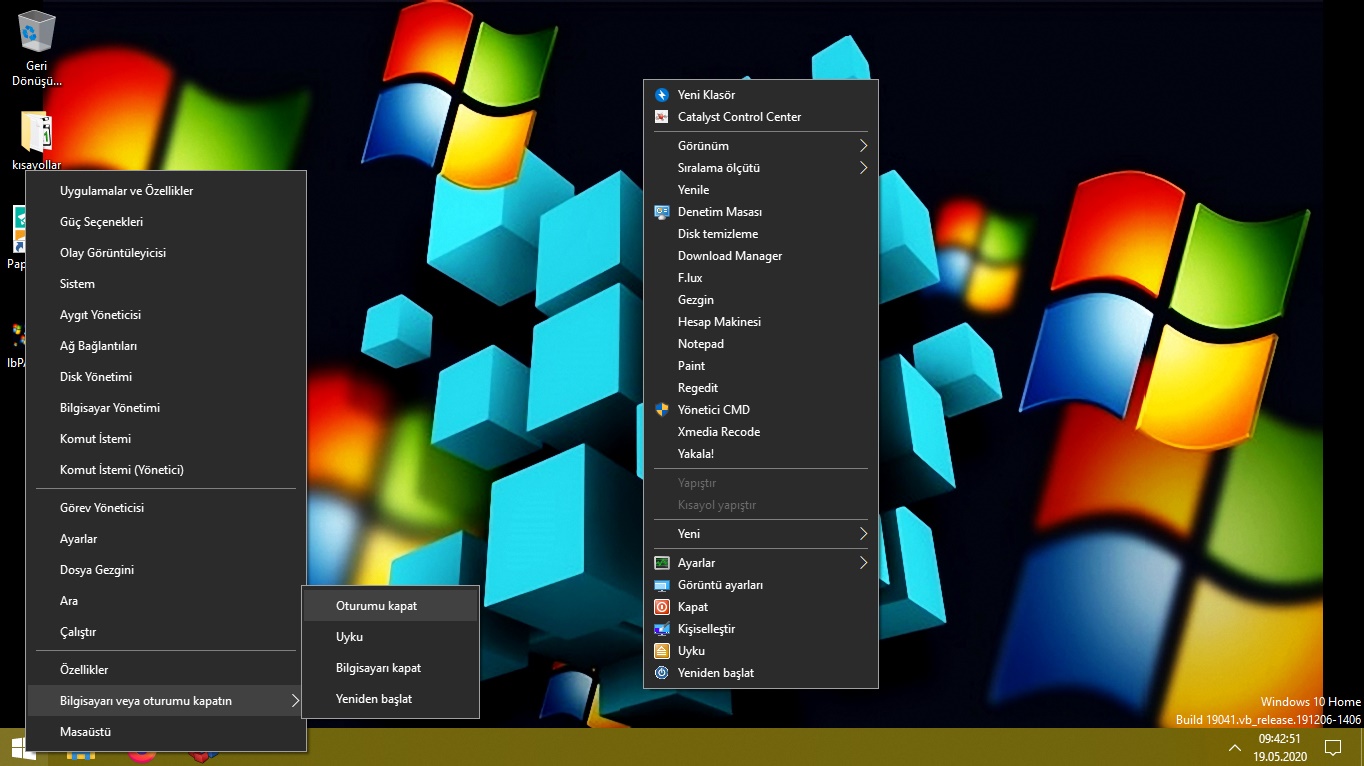Click the Catalyst Control Center icon

coord(661,117)
